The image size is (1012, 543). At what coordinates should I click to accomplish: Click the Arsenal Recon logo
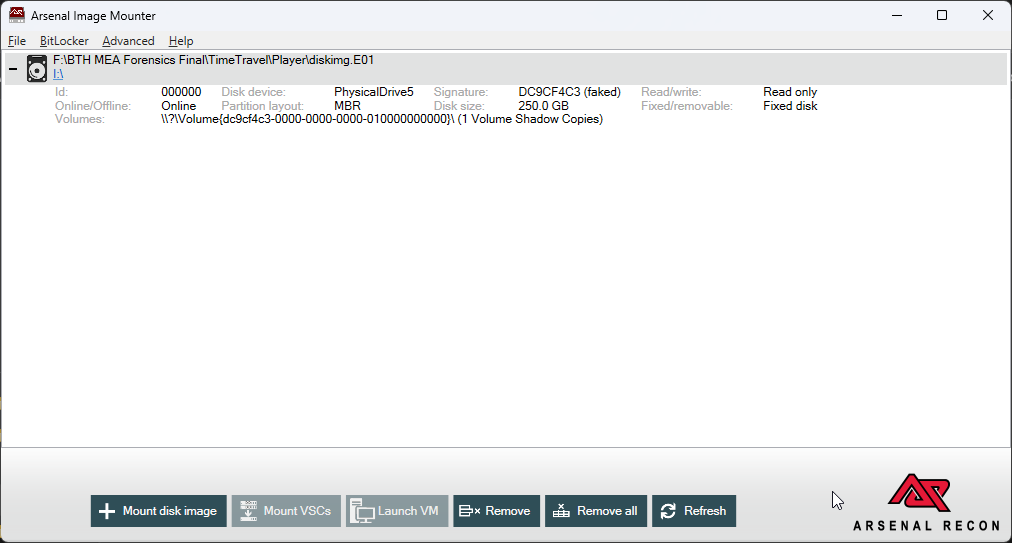[x=922, y=502]
